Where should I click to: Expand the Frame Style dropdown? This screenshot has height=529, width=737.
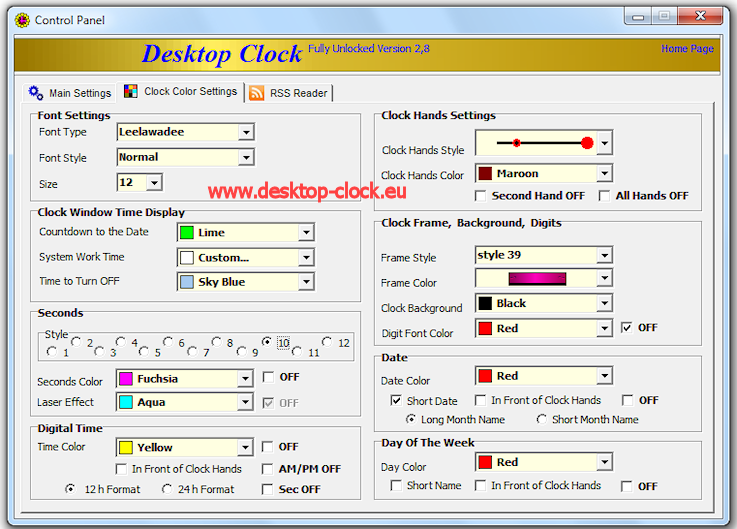tap(604, 255)
